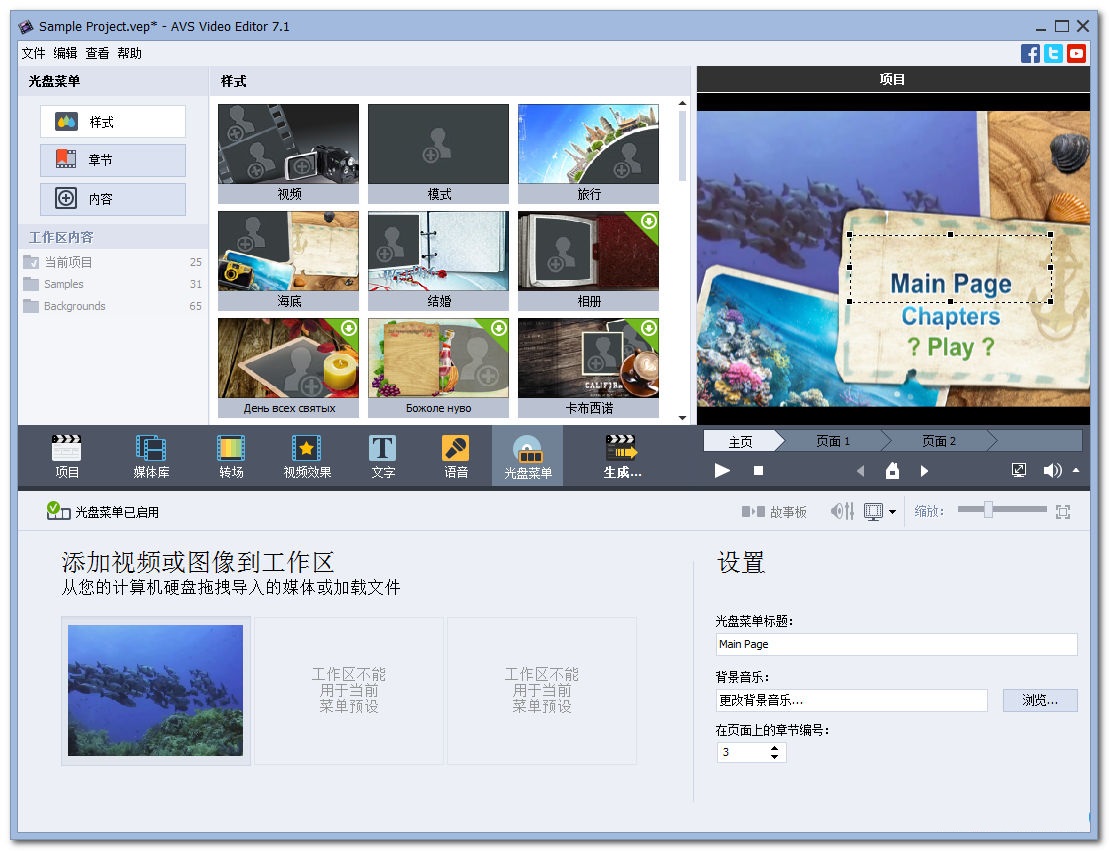
Task: Toggle disc menu enabled (光盘菜单已启用) checkbox
Action: [57, 511]
